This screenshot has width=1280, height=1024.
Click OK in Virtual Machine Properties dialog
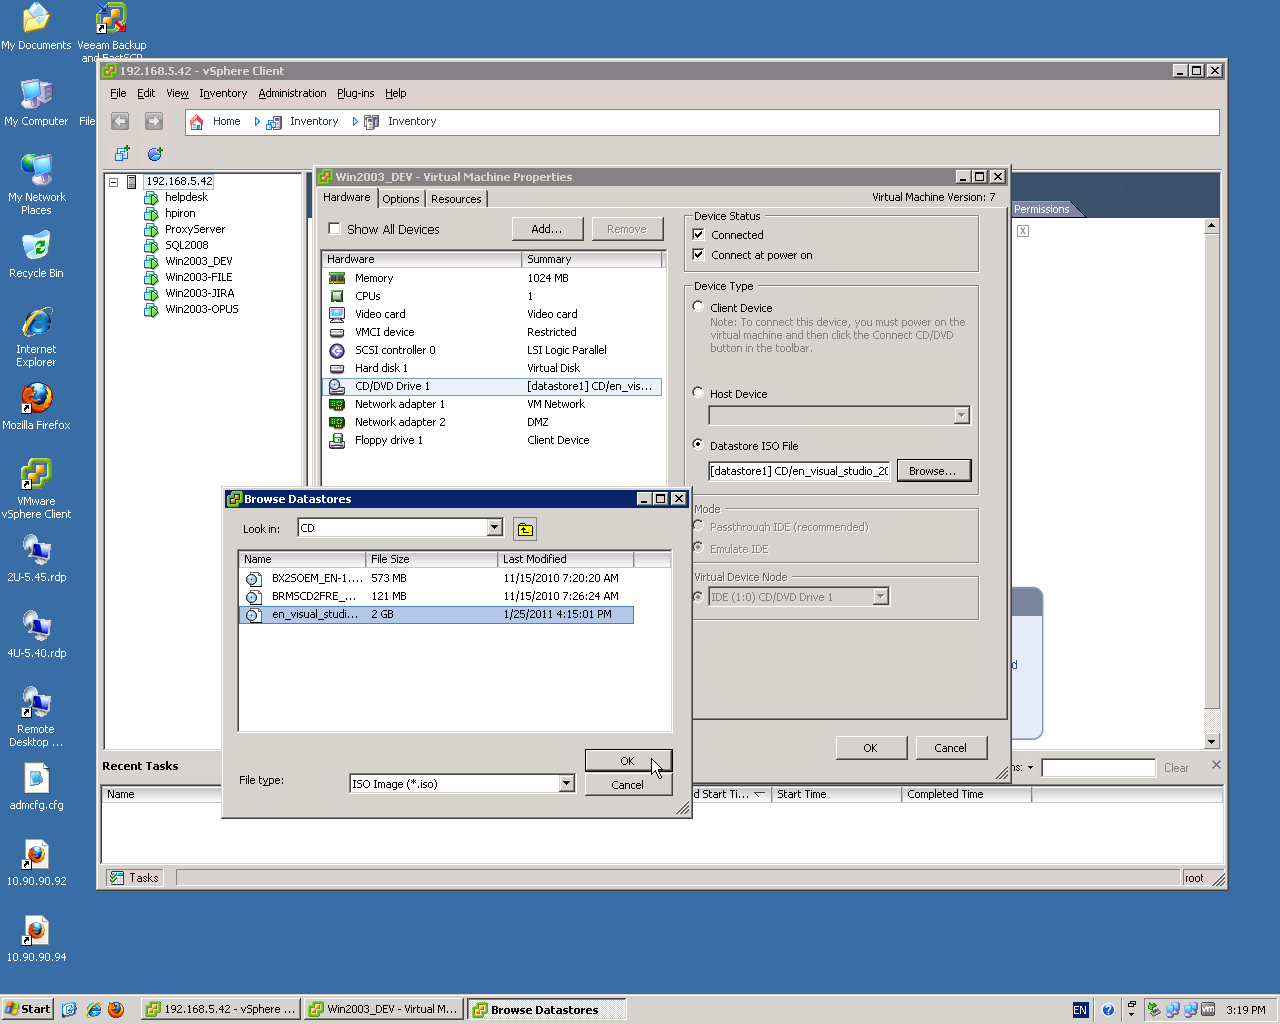[x=871, y=748]
